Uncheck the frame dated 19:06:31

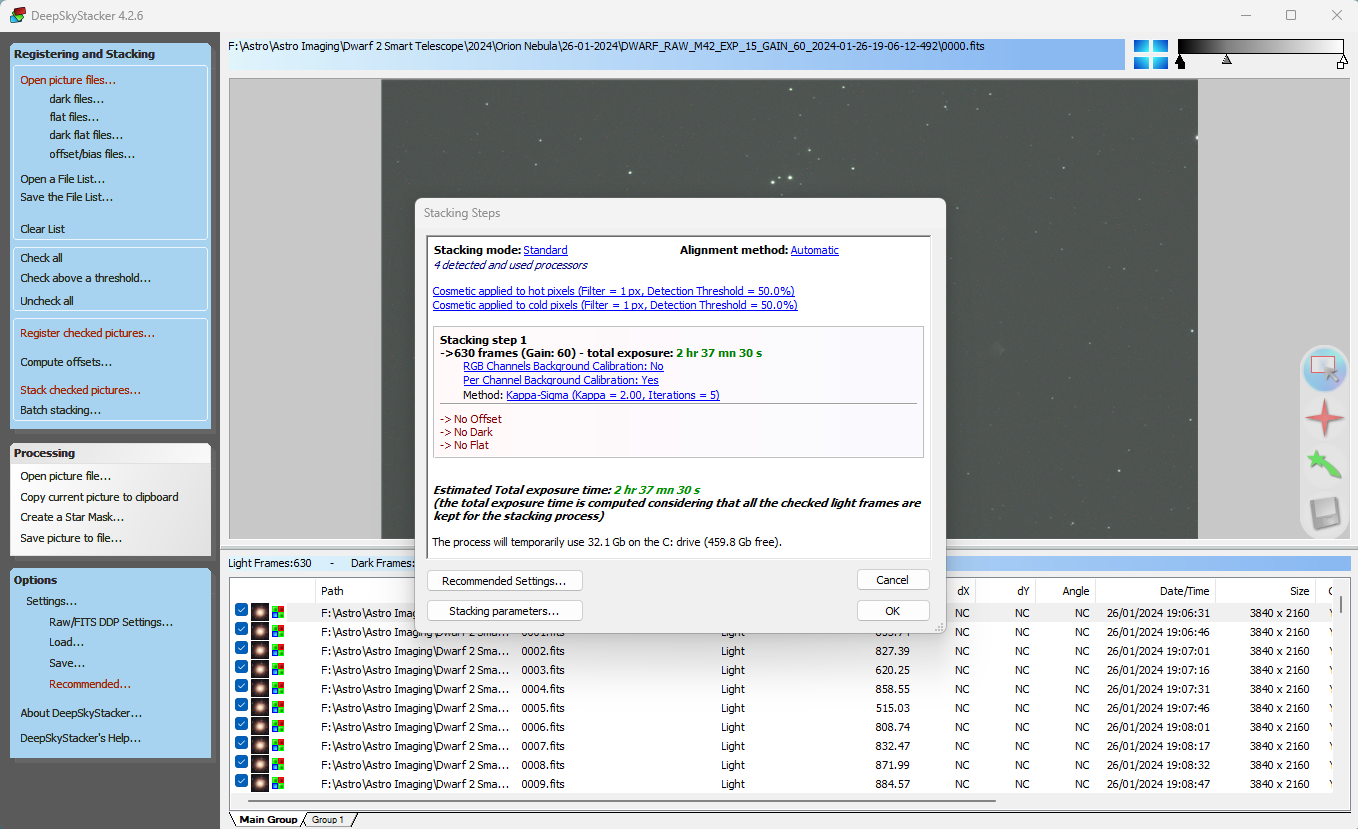242,610
